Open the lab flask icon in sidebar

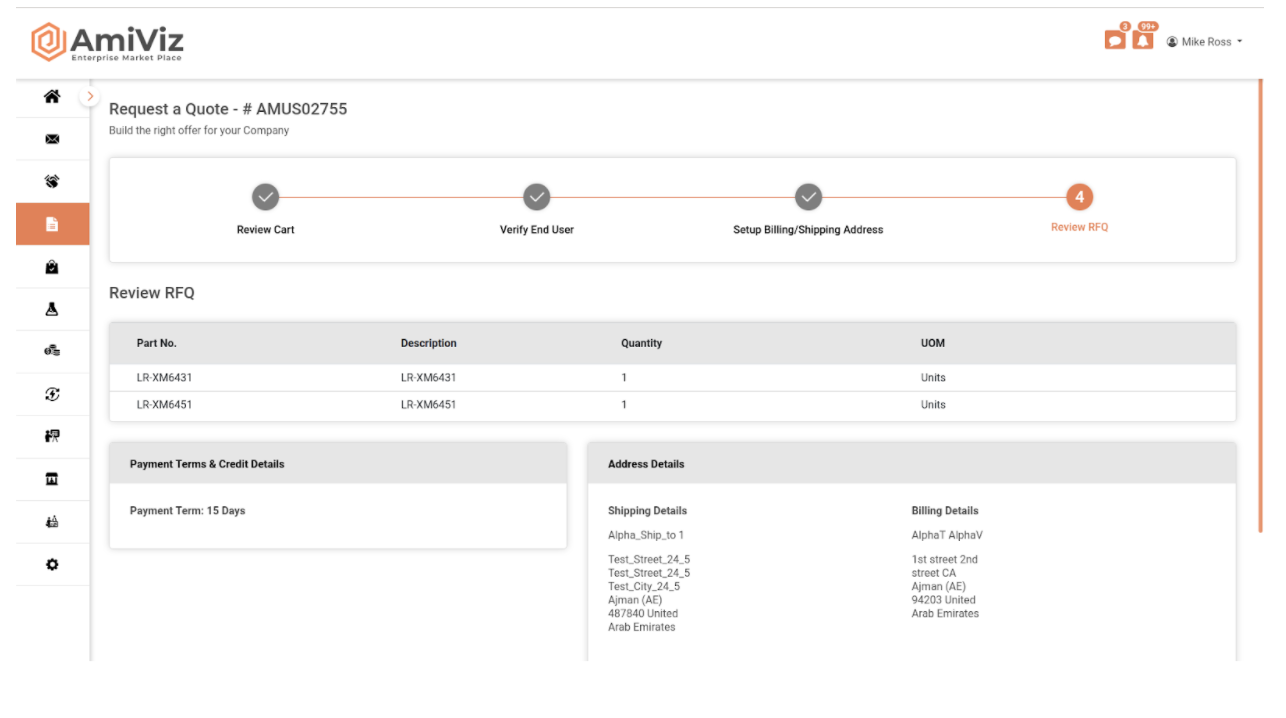tap(52, 310)
